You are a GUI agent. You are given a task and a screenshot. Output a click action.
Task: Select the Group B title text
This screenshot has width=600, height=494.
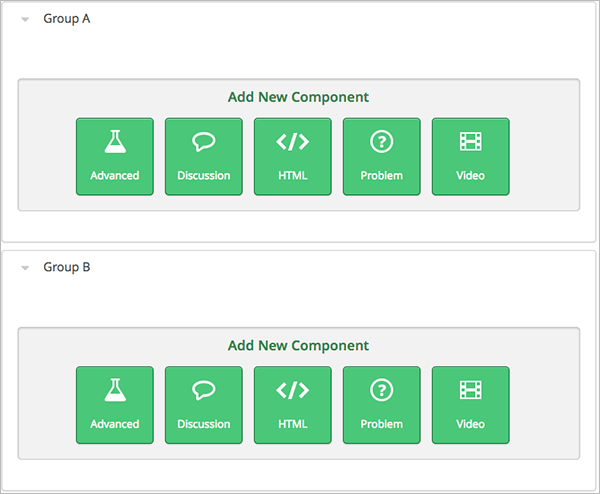(x=67, y=268)
